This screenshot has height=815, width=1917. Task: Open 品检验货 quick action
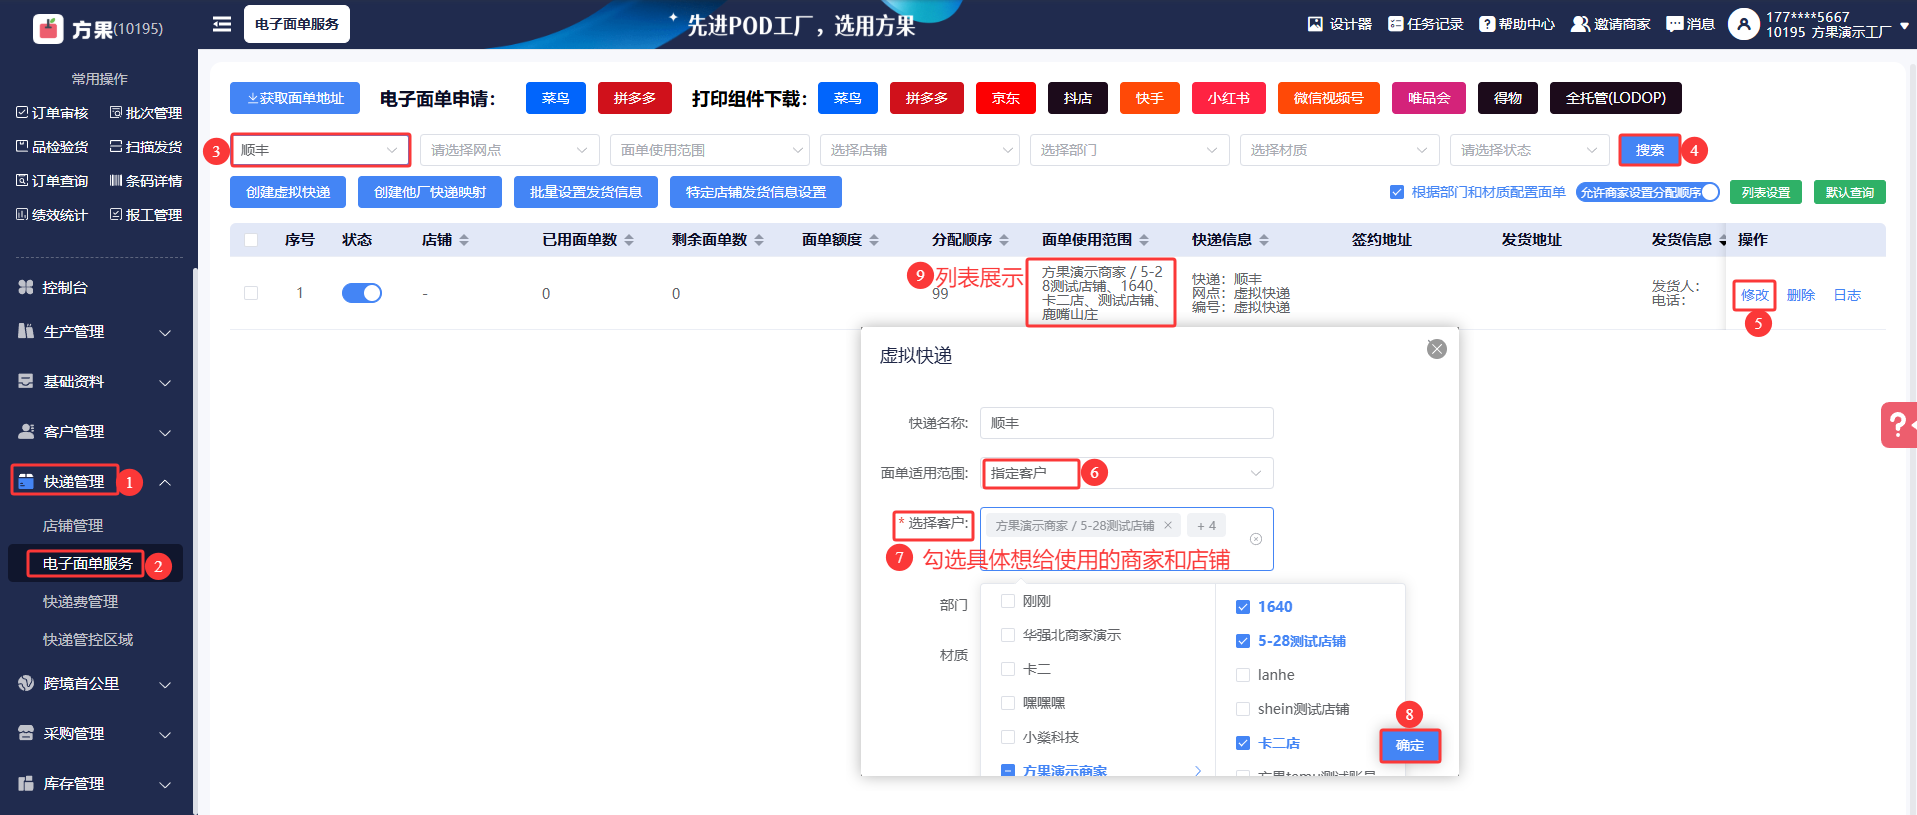click(x=52, y=147)
